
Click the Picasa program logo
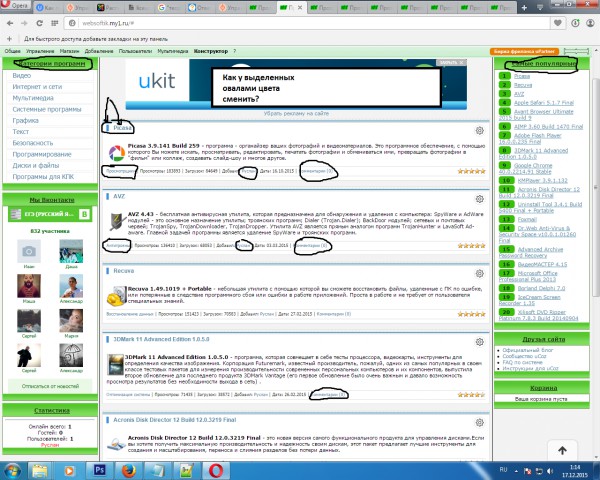click(x=116, y=153)
